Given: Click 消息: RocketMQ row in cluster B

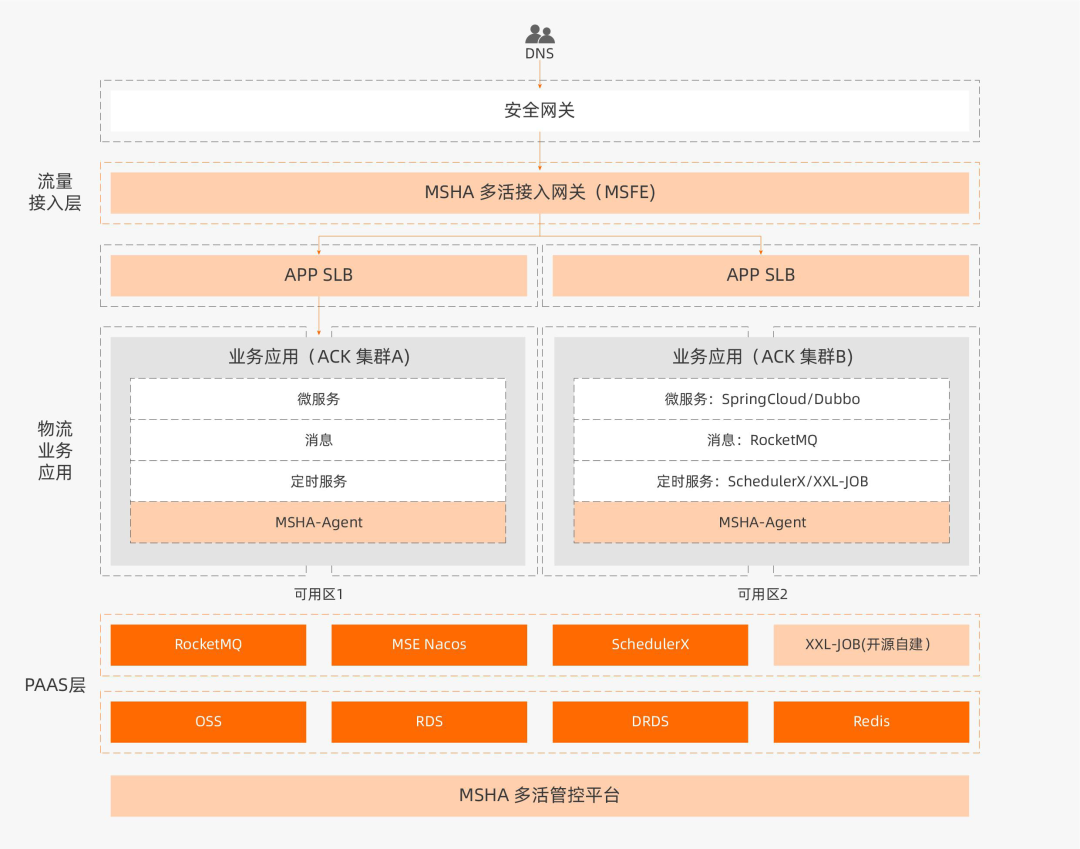Looking at the screenshot, I should pyautogui.click(x=762, y=440).
